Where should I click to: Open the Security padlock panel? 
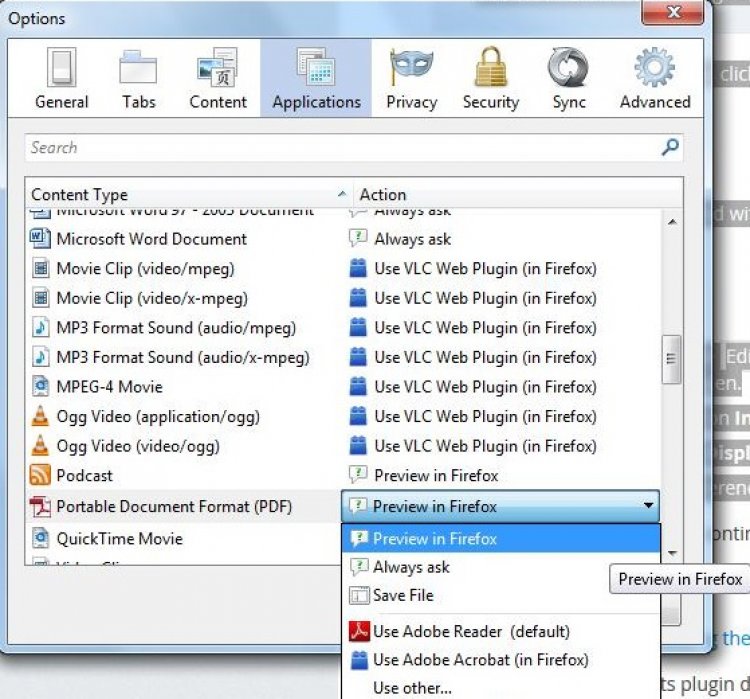pyautogui.click(x=490, y=79)
